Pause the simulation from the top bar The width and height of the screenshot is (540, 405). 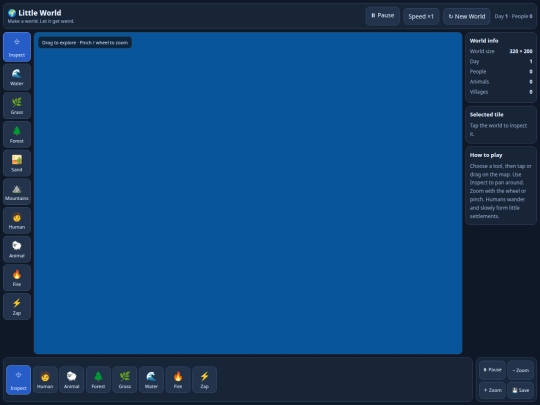coord(383,16)
